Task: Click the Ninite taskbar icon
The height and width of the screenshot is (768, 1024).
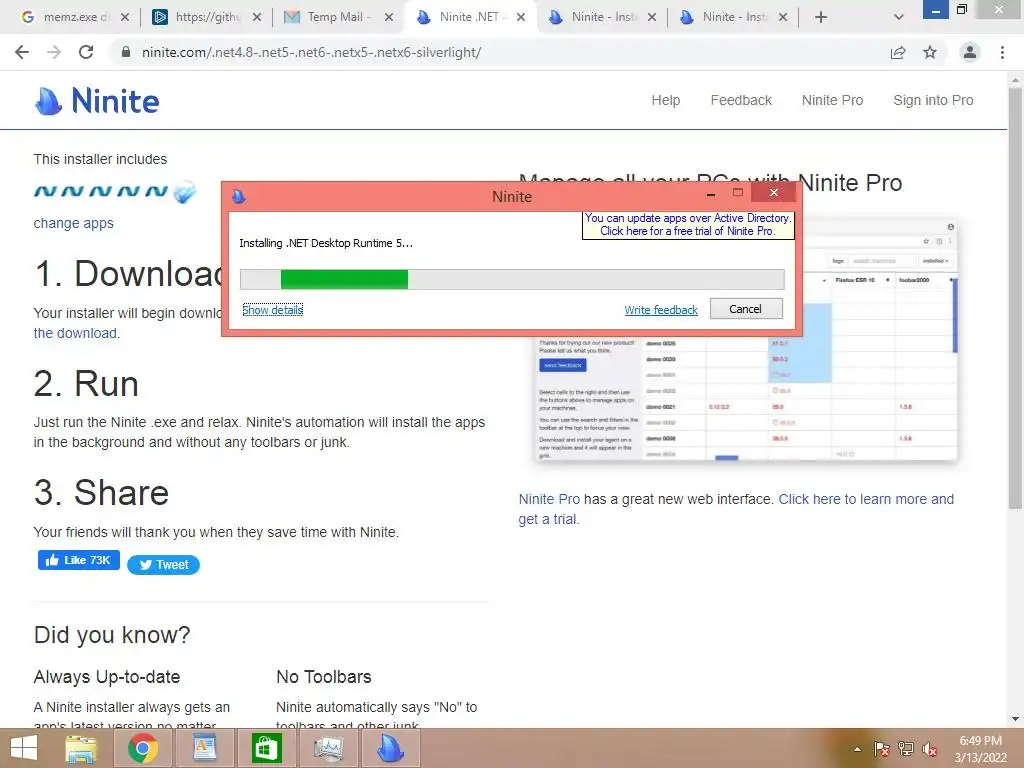Action: (391, 748)
